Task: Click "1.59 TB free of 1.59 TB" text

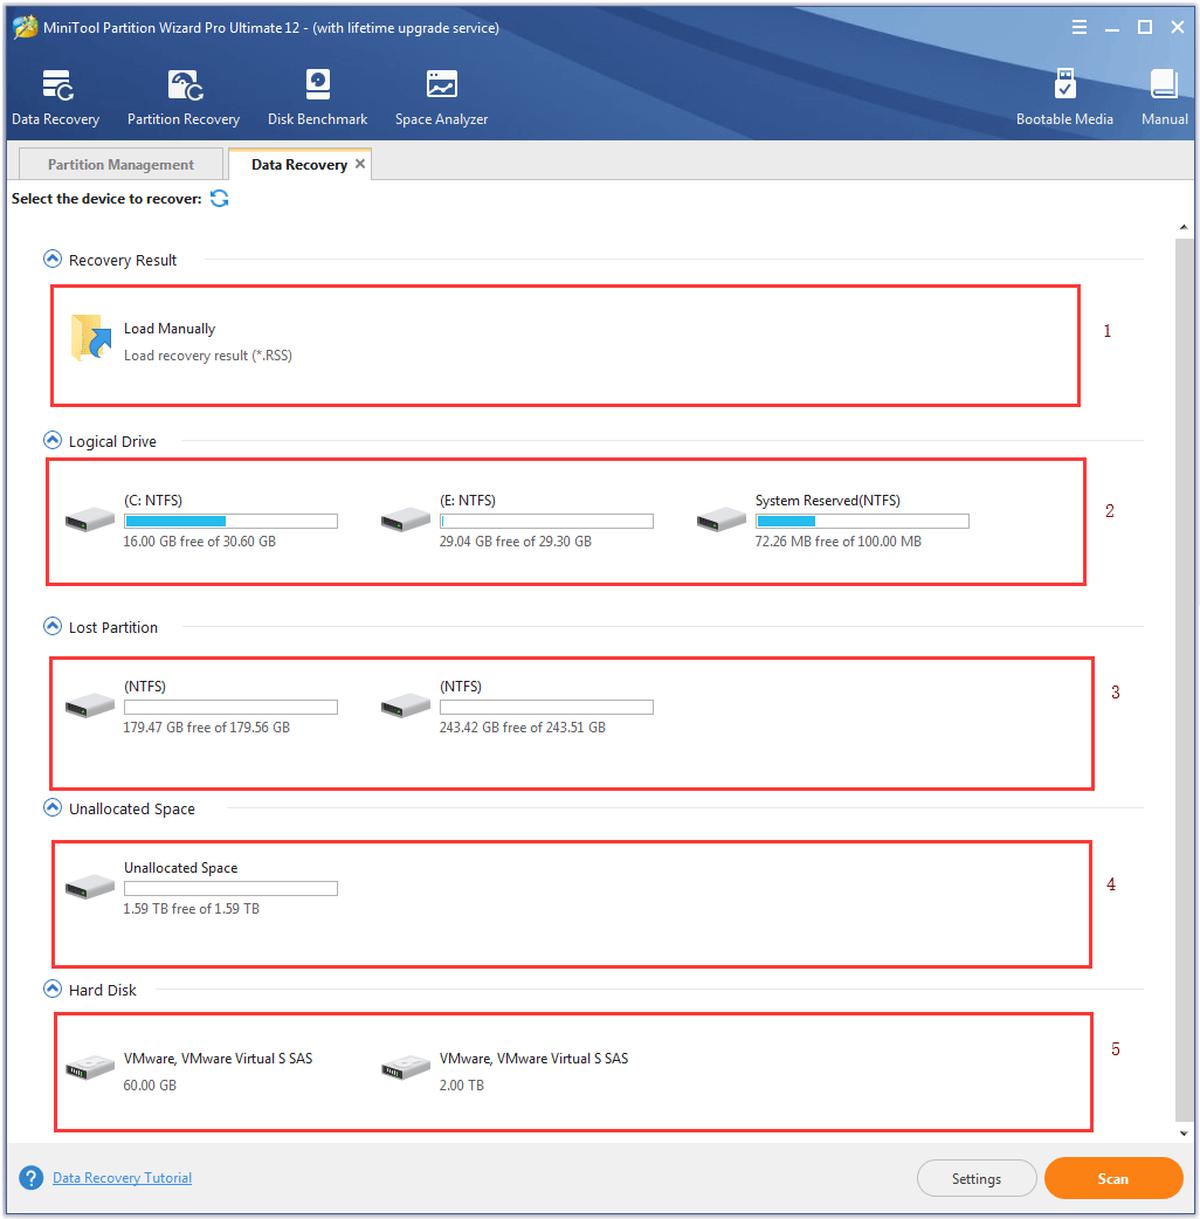Action: 191,908
